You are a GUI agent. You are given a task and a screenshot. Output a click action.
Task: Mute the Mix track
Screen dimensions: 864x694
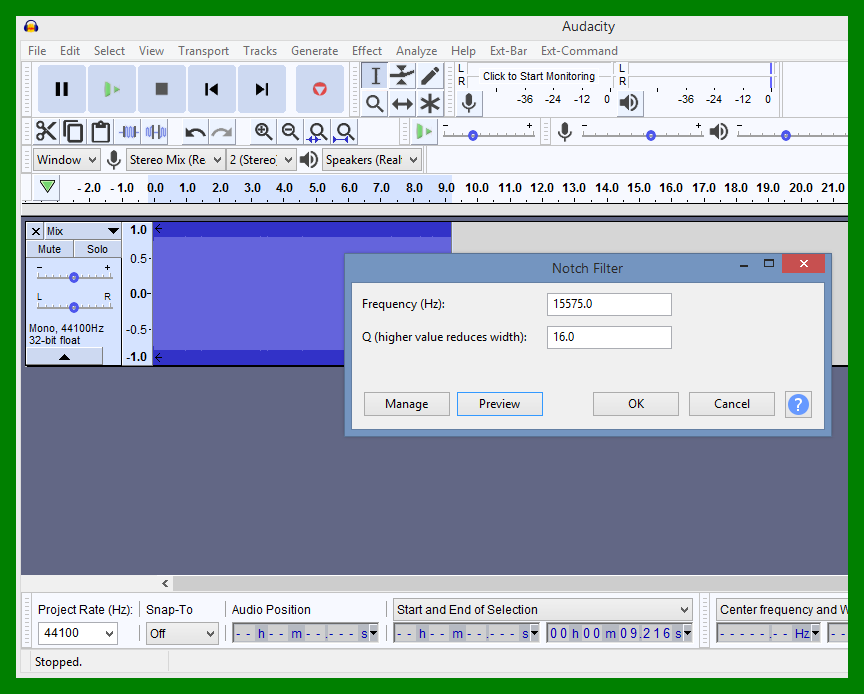coord(50,249)
